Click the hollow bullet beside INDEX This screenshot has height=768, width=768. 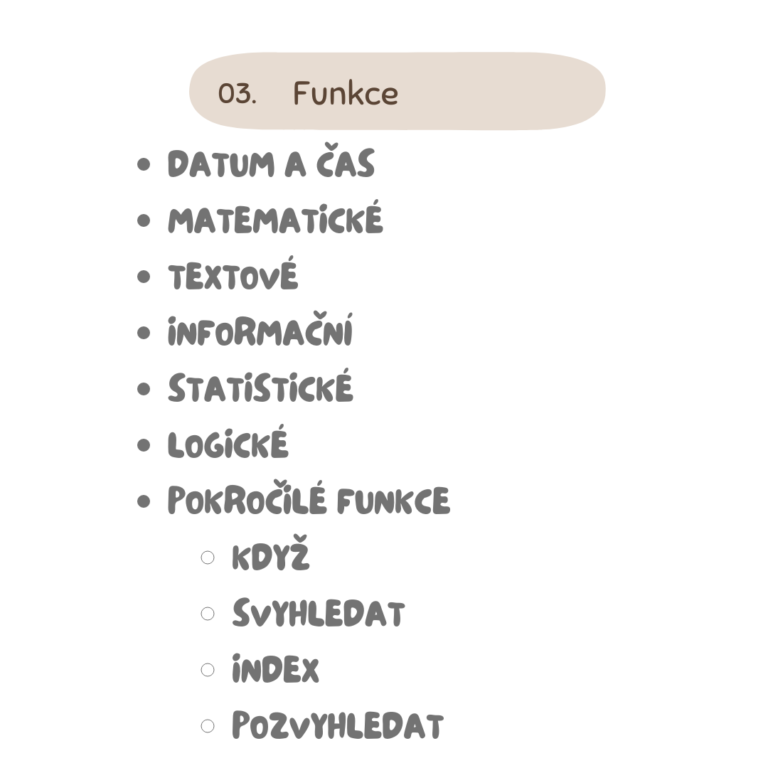point(208,670)
